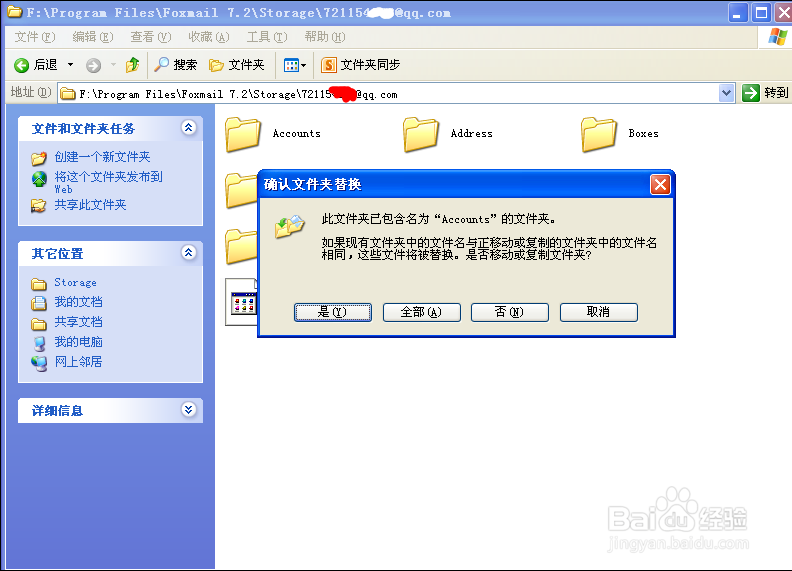Expand the address bar dropdown arrow
This screenshot has height=571, width=792.
point(726,93)
